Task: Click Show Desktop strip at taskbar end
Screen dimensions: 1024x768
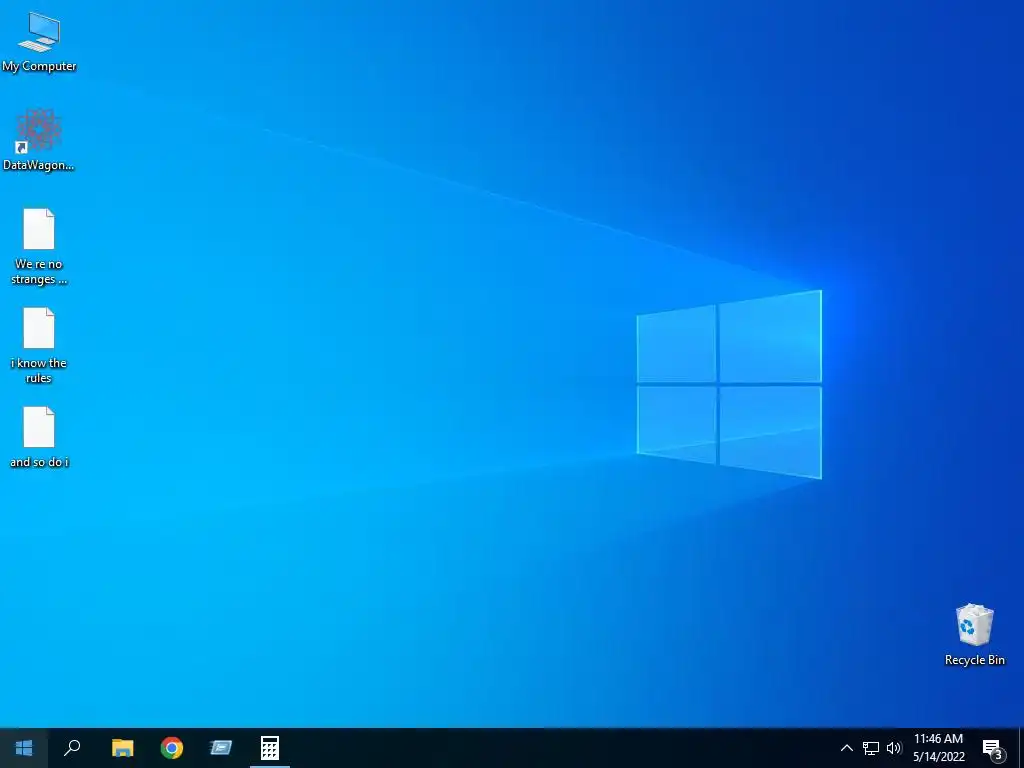Action: 1021,748
